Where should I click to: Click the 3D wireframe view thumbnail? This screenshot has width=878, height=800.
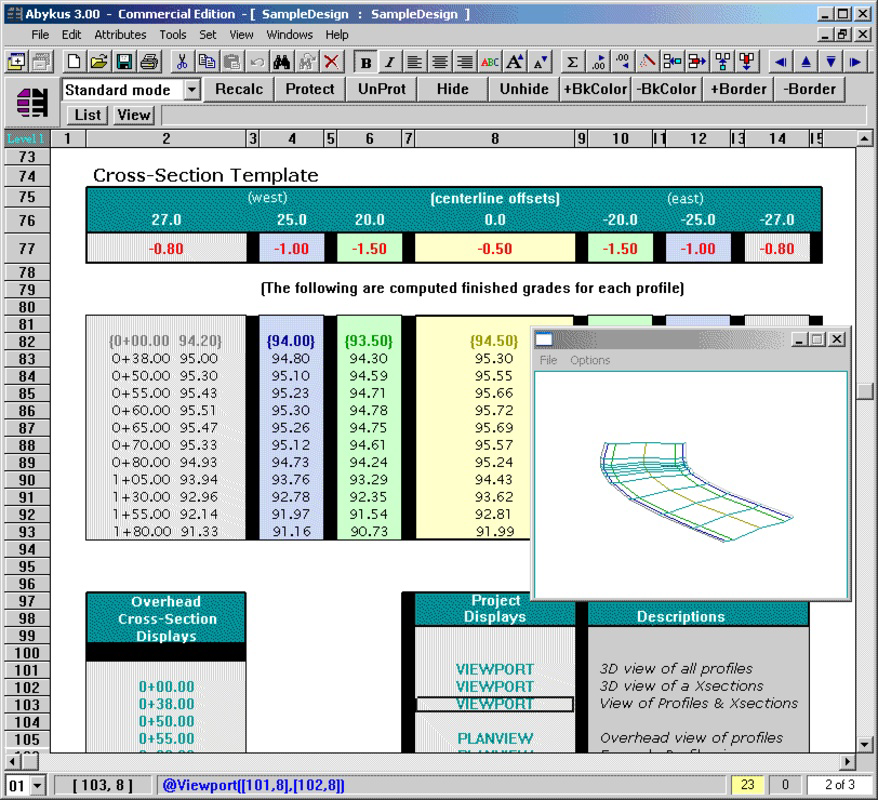690,485
